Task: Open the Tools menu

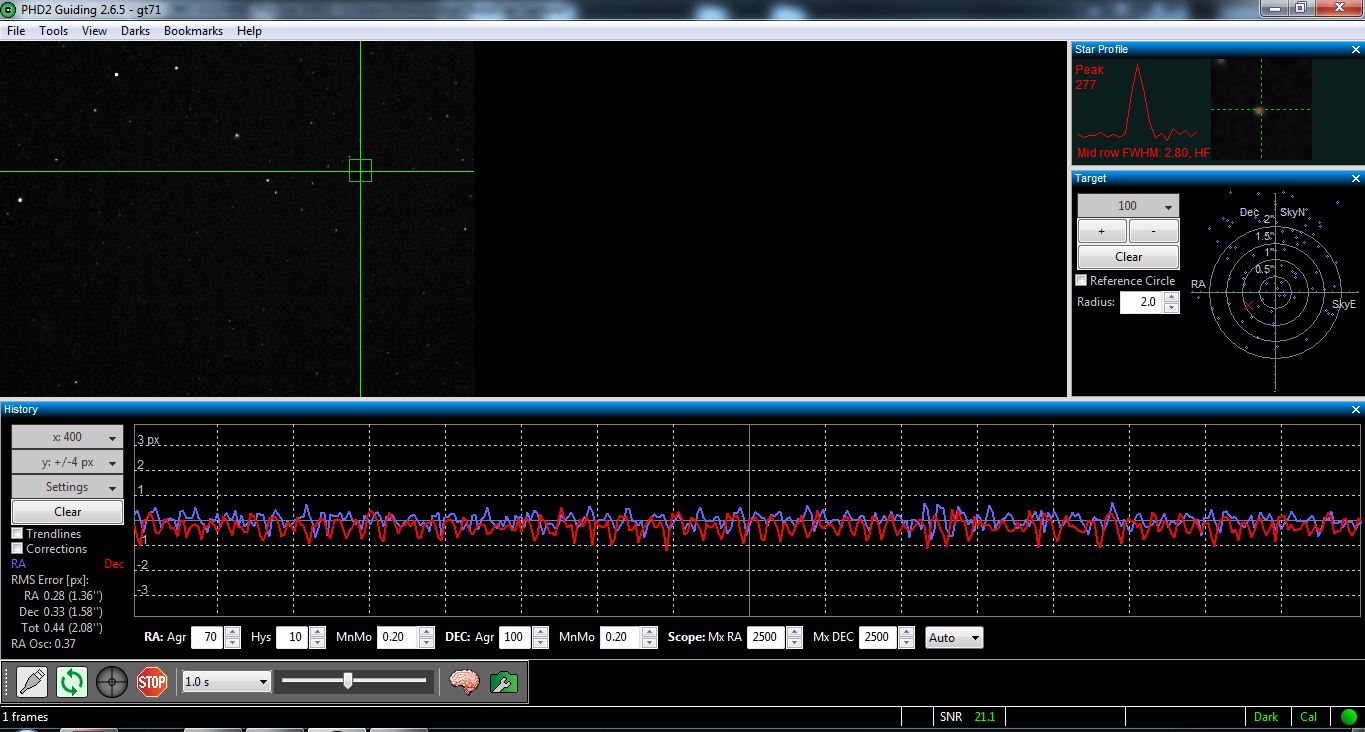Action: click(54, 31)
